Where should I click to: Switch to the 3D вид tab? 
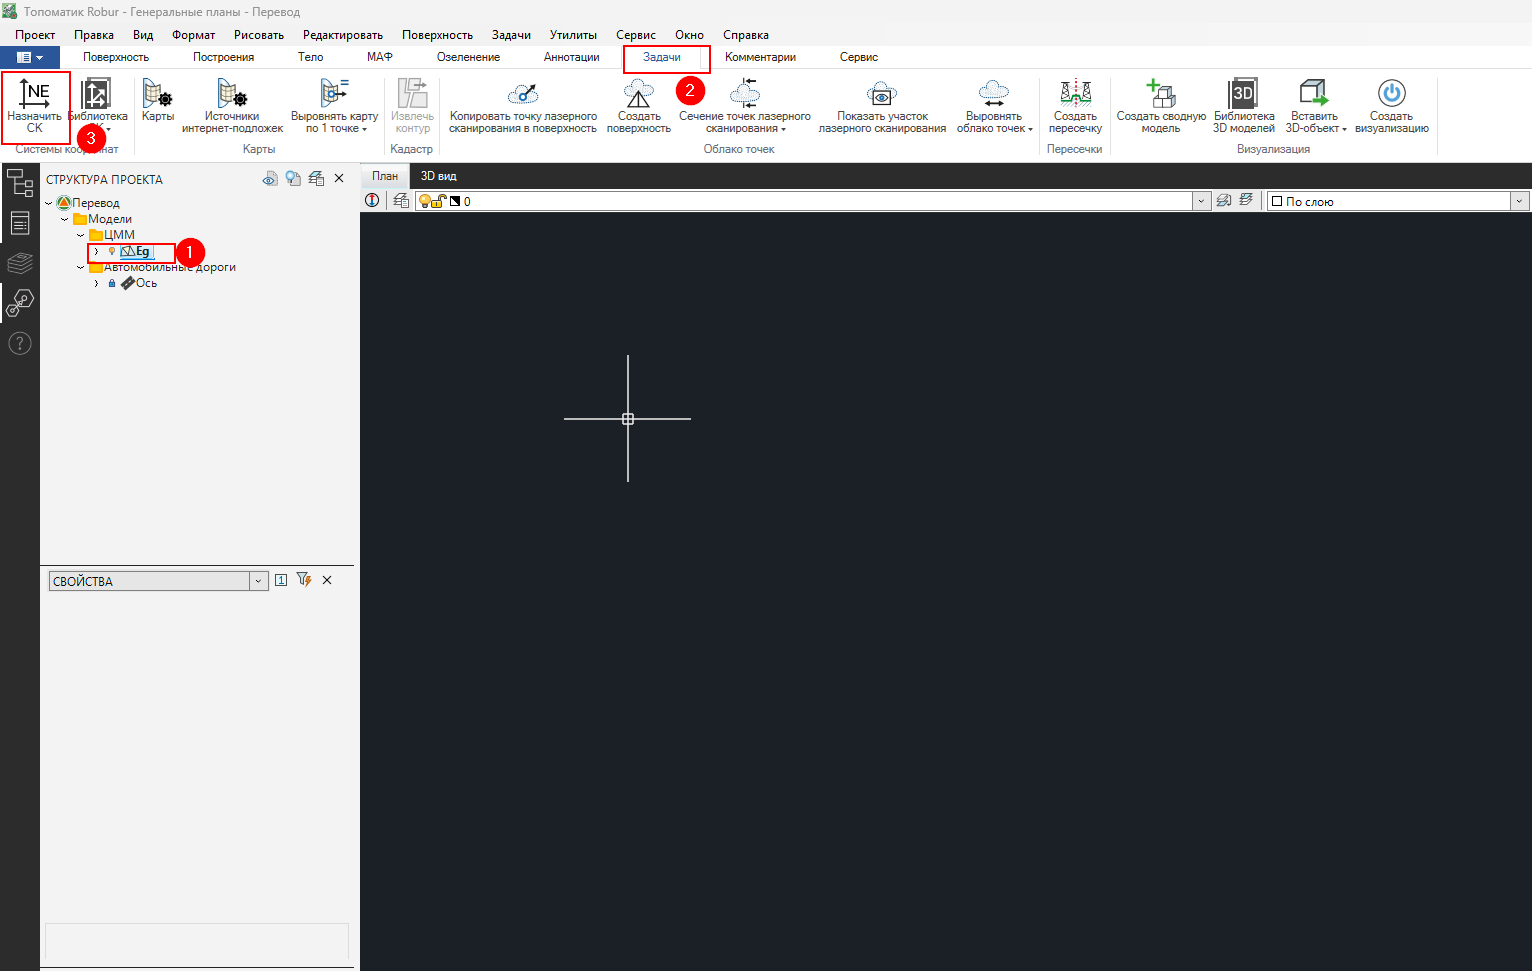pos(438,176)
